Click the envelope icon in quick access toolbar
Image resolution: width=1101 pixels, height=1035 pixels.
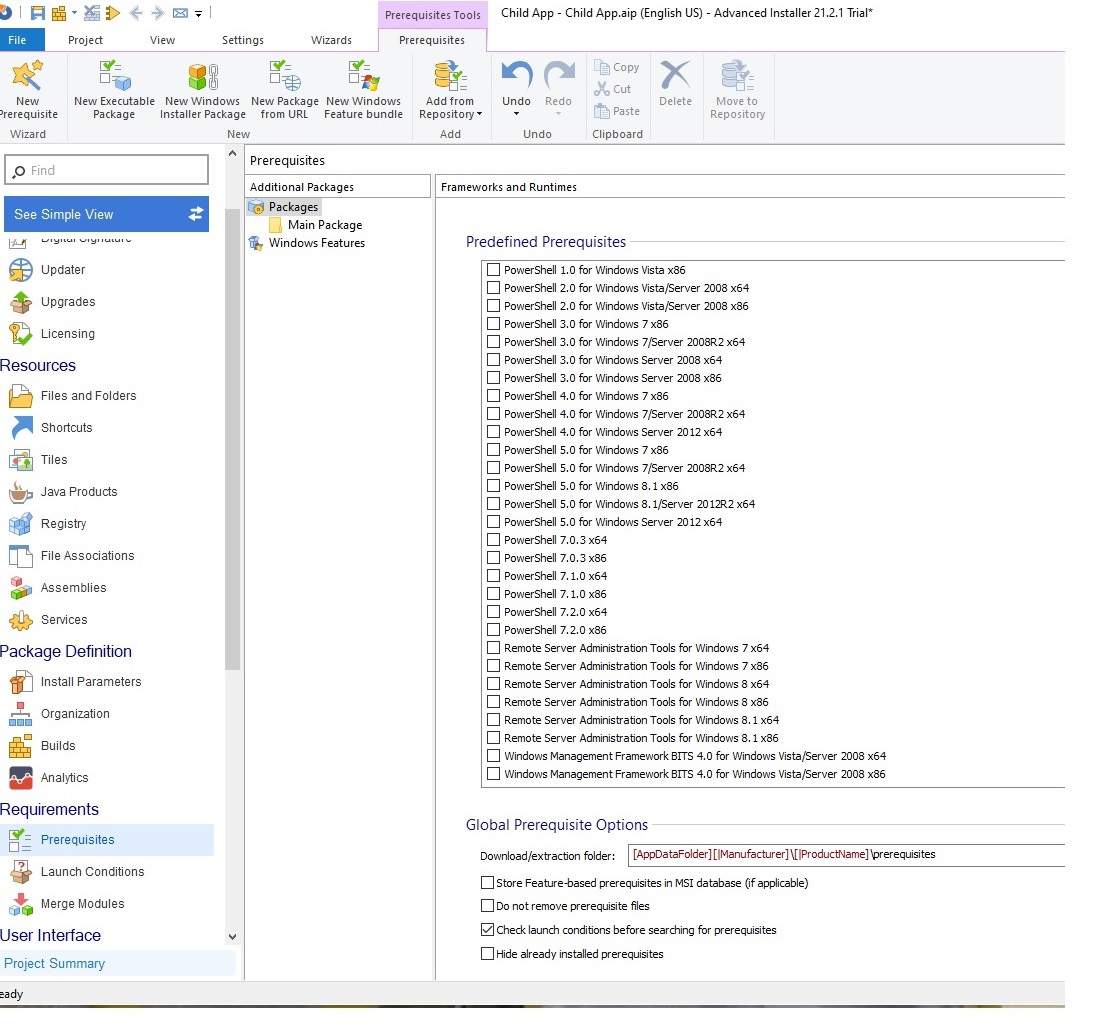click(180, 13)
